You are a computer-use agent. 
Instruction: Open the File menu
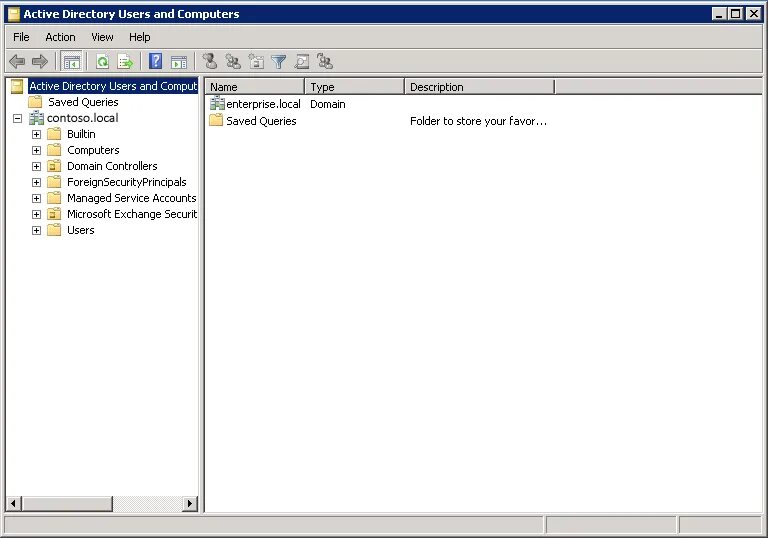[x=21, y=37]
